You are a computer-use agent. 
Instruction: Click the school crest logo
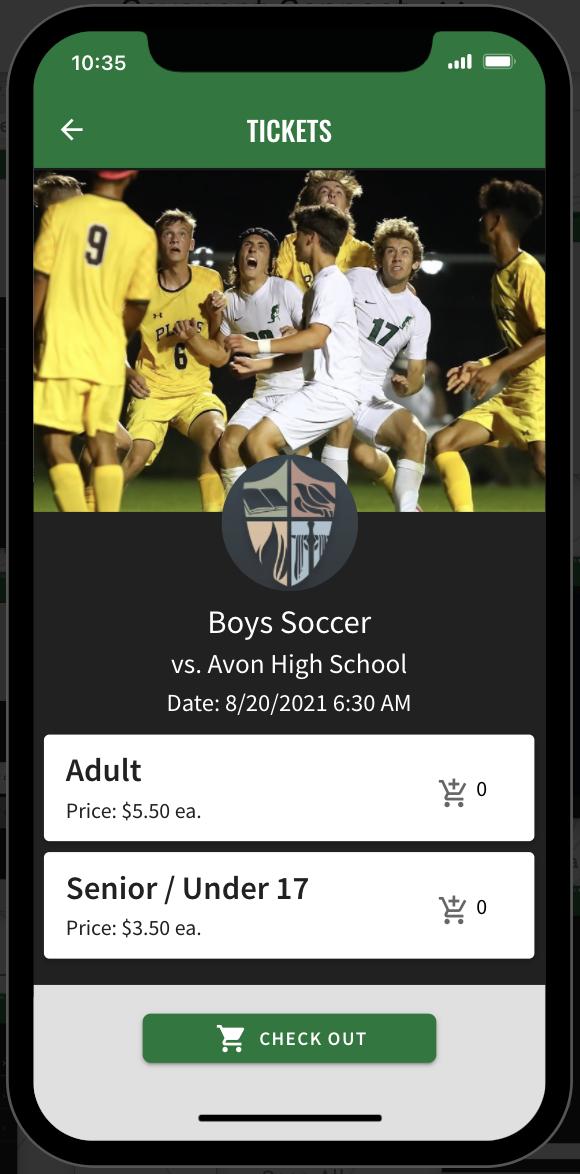point(290,523)
